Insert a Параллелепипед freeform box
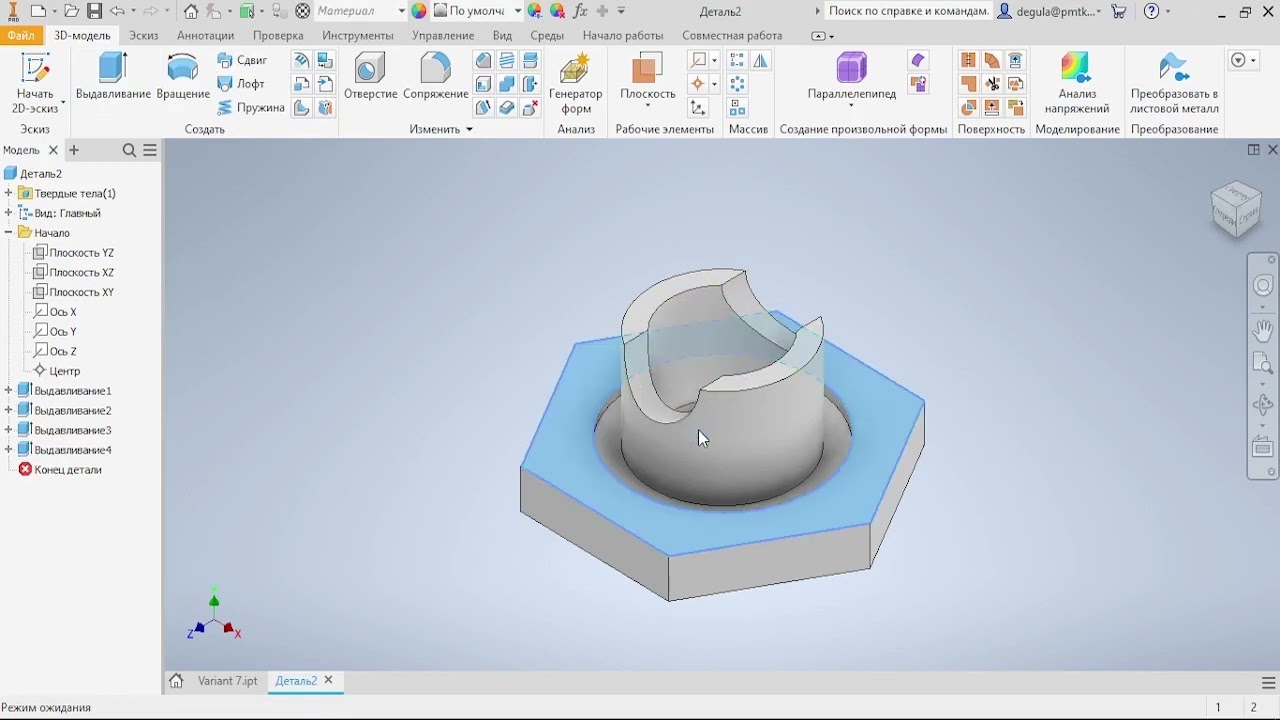This screenshot has height=720, width=1280. tap(851, 78)
